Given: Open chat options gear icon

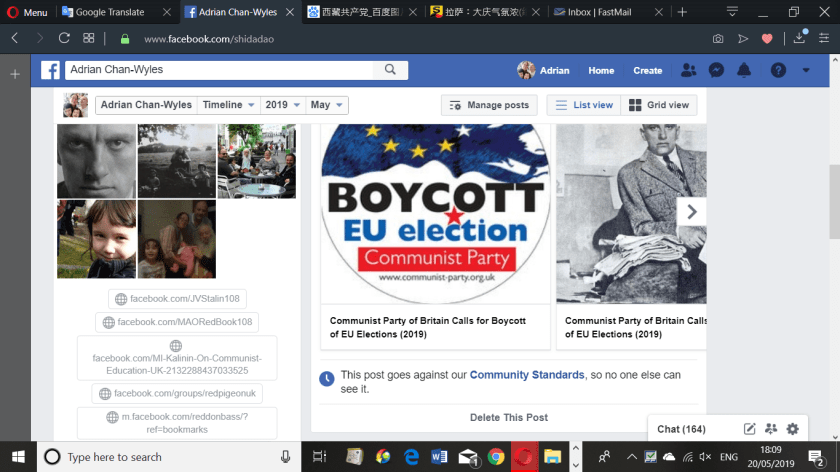Looking at the screenshot, I should (x=792, y=429).
